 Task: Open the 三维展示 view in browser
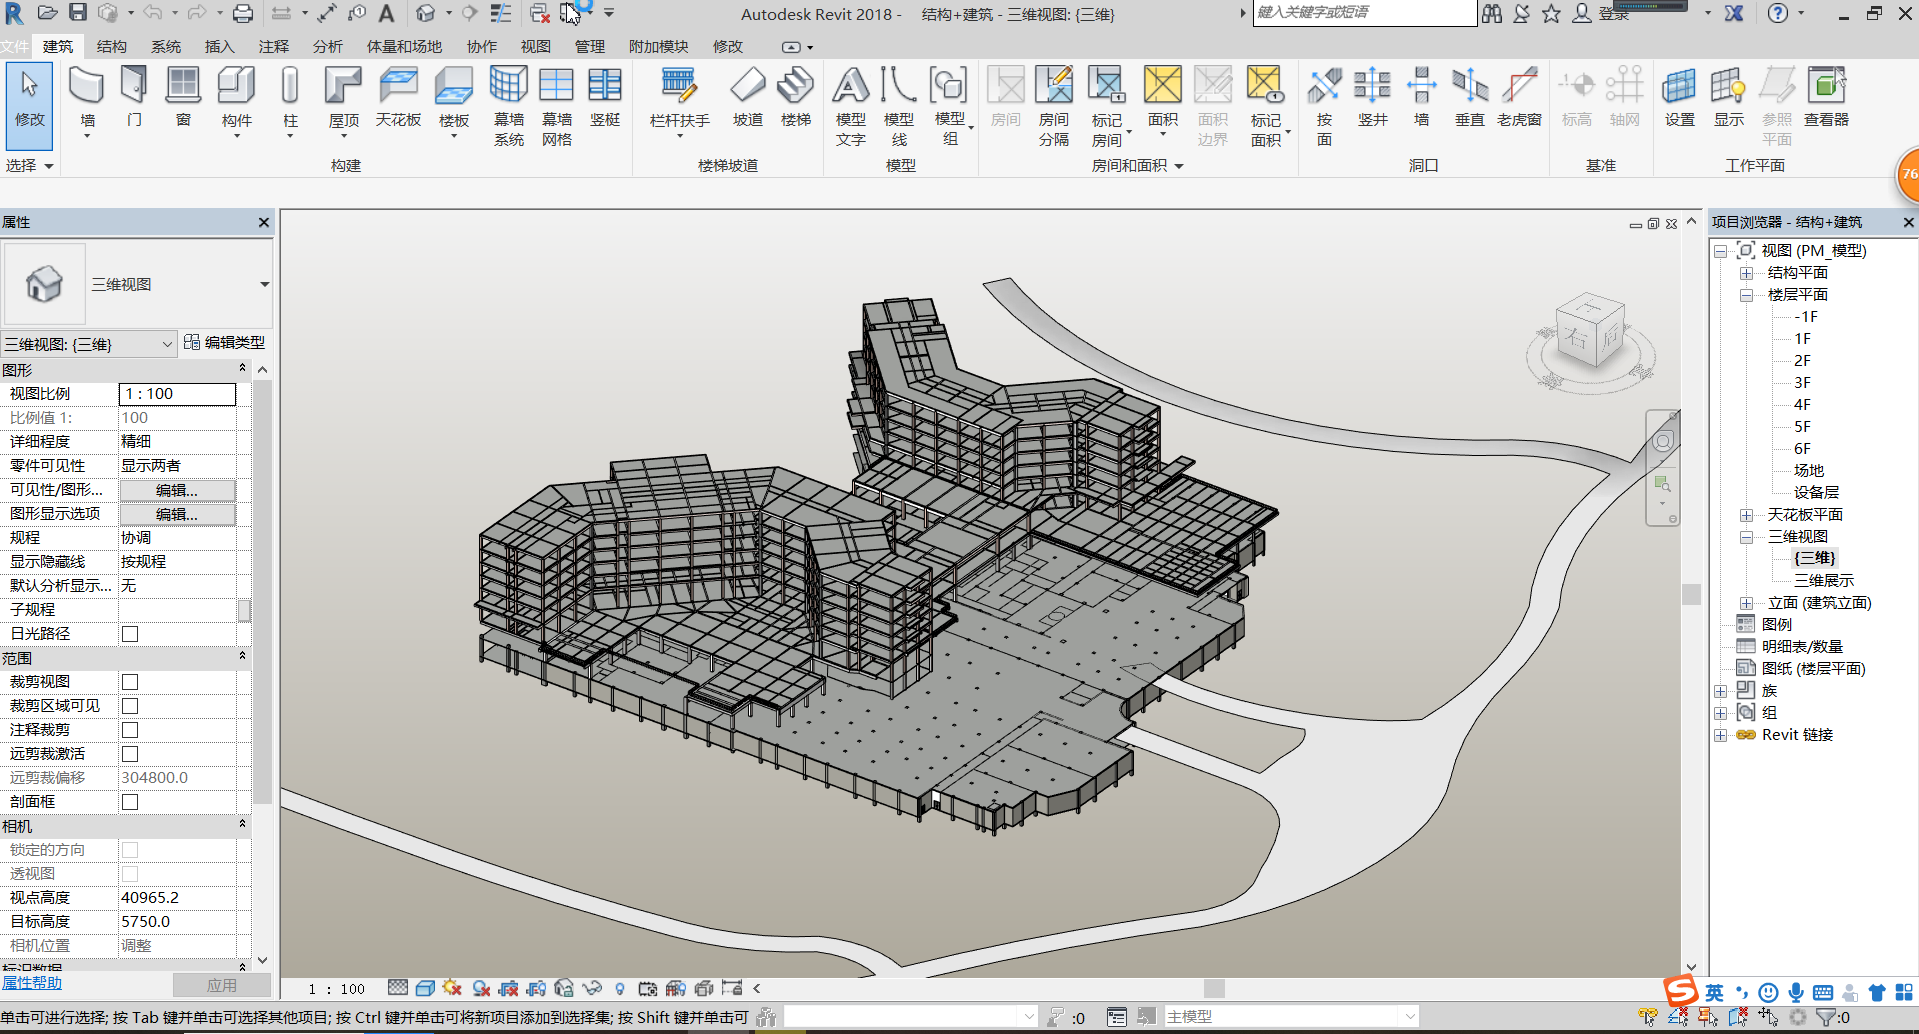[x=1824, y=581]
